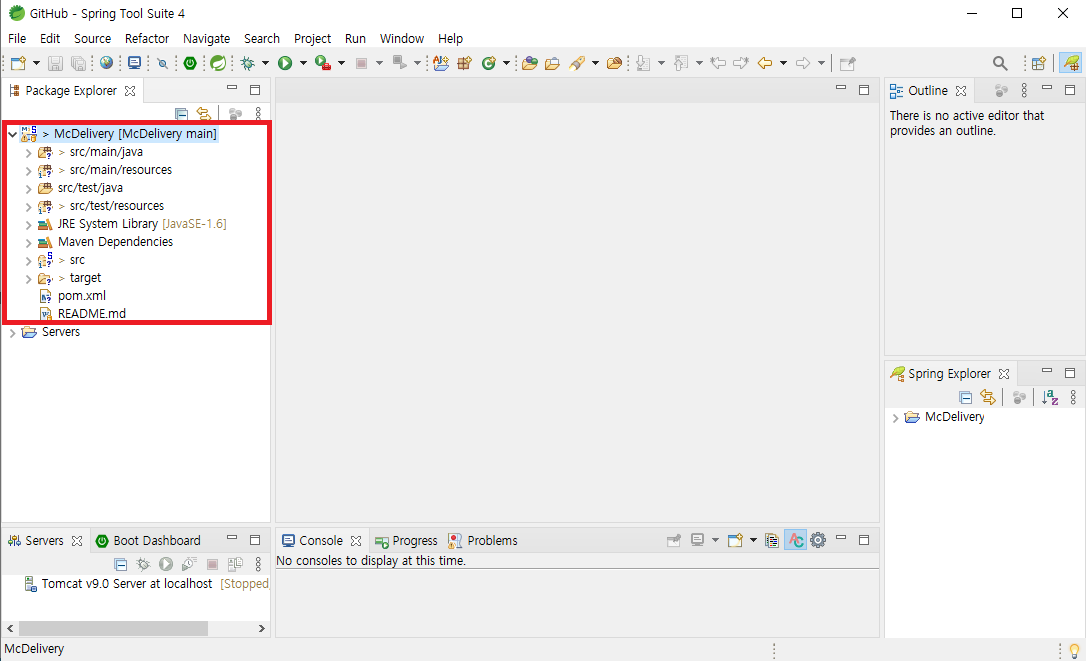Click the green Spring leaf toolbar icon
1086x661 pixels.
click(218, 63)
